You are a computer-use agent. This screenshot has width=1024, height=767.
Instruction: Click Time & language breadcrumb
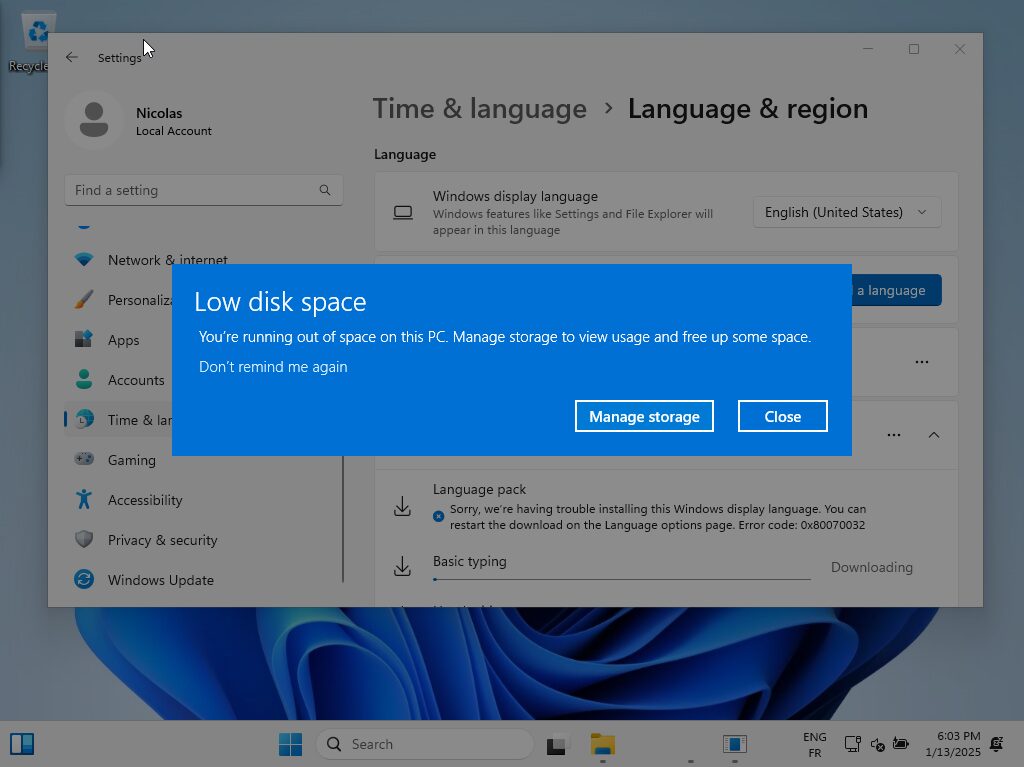click(479, 108)
